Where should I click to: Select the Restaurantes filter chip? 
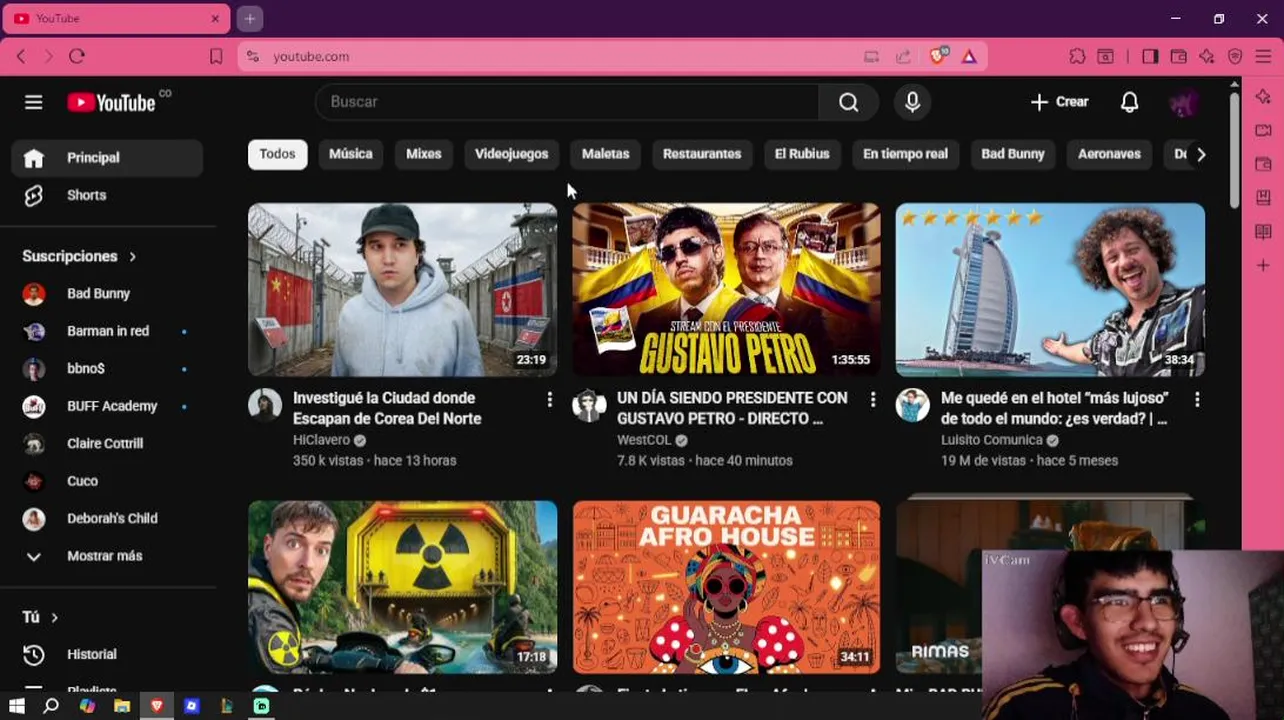click(702, 154)
